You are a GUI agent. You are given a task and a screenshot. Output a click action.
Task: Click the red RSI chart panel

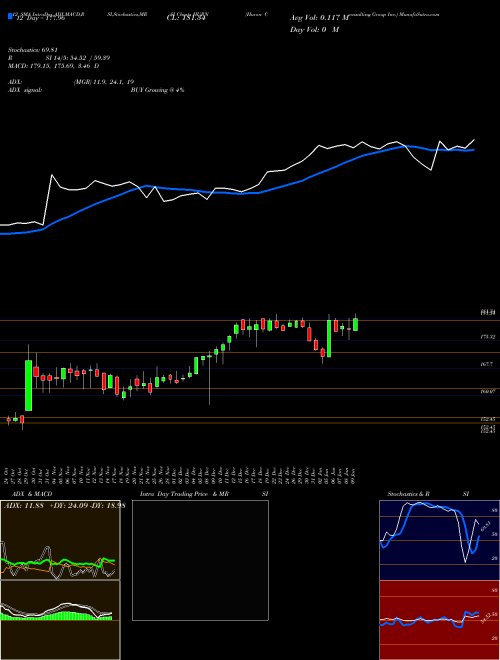(x=439, y=620)
